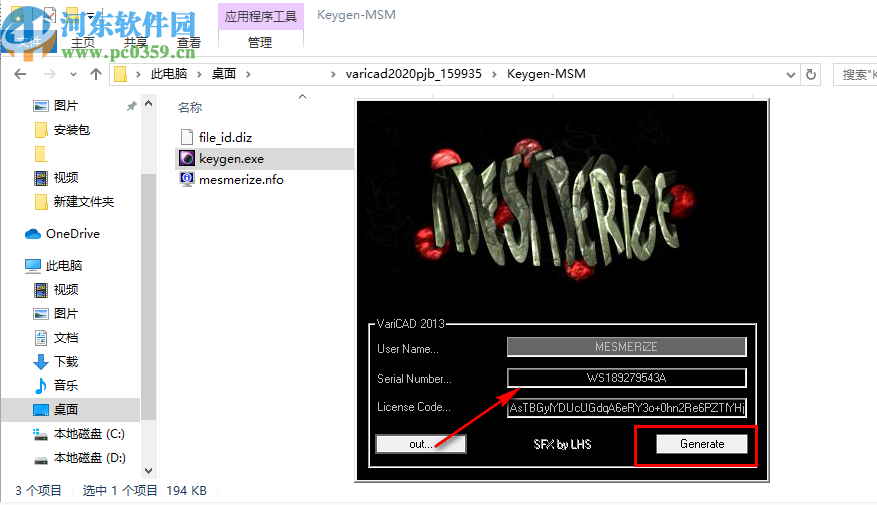The width and height of the screenshot is (877, 505).
Task: Select the file_id.diz file
Action: [225, 137]
